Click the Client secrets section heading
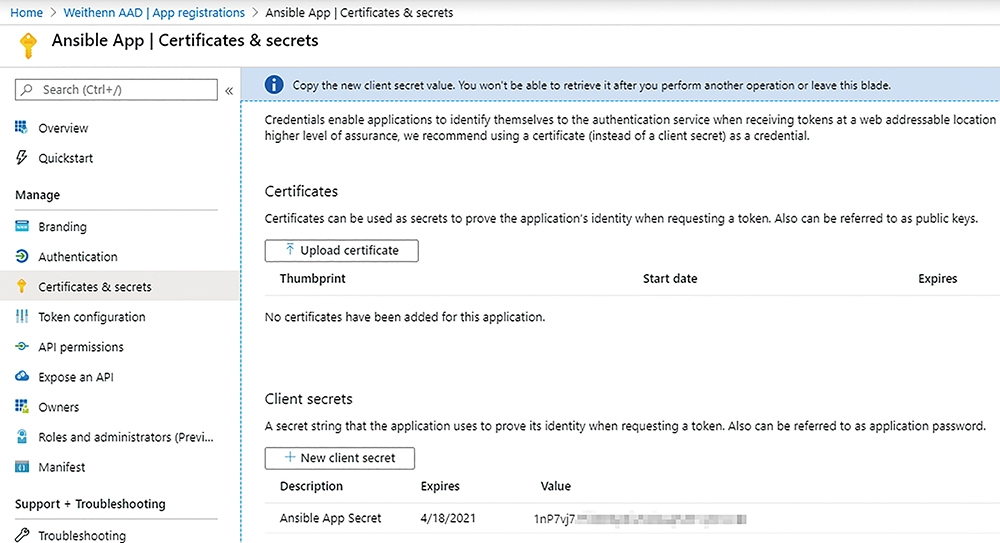 (x=309, y=398)
